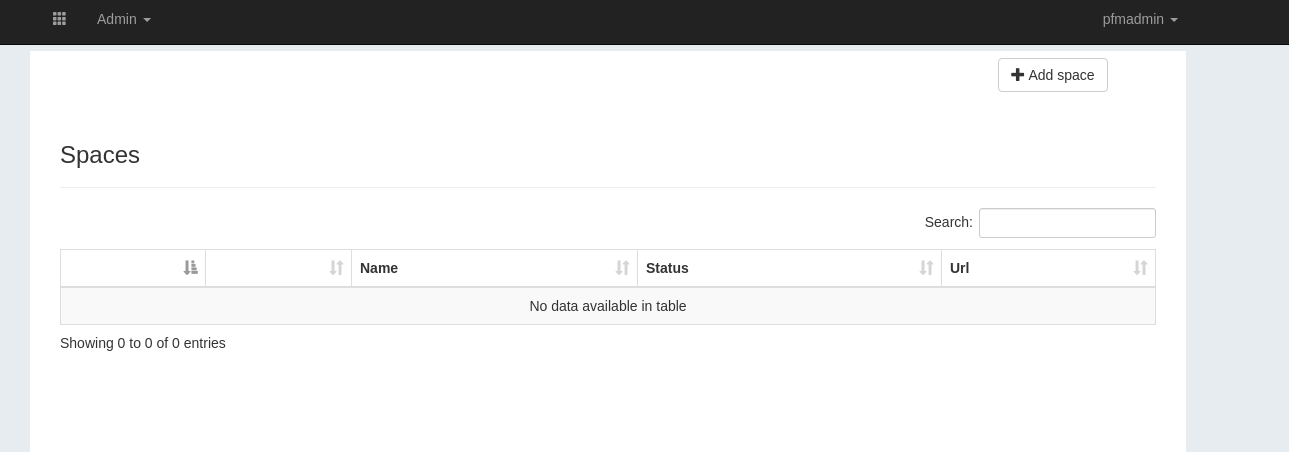The width and height of the screenshot is (1289, 452).
Task: Sort table by Url header text
Action: point(959,268)
